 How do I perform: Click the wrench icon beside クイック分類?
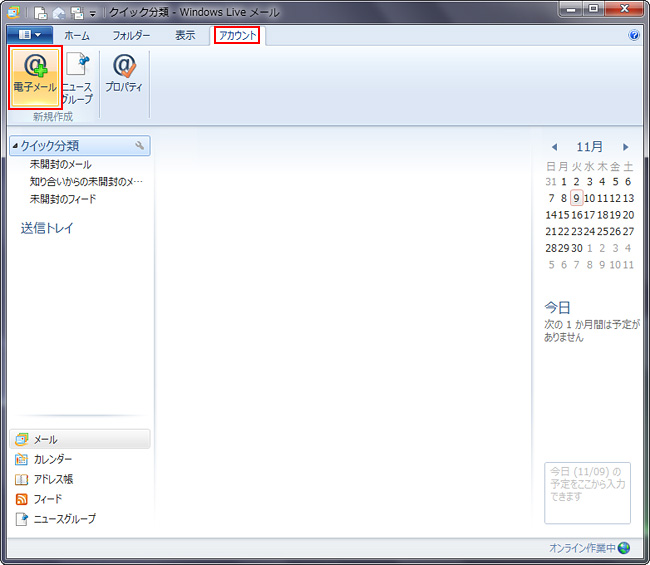(140, 145)
